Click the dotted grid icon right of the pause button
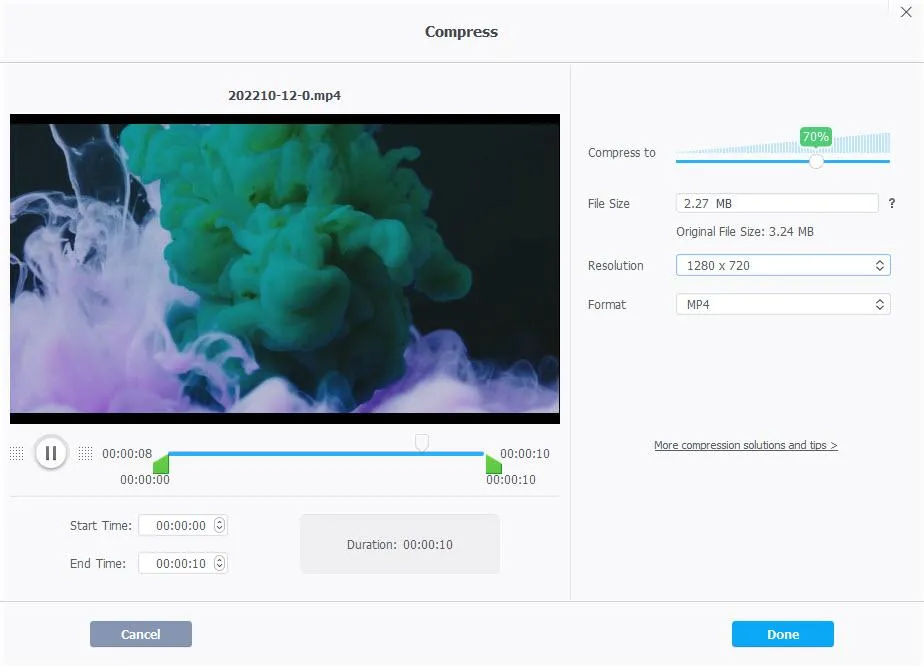This screenshot has width=924, height=666. click(x=86, y=453)
